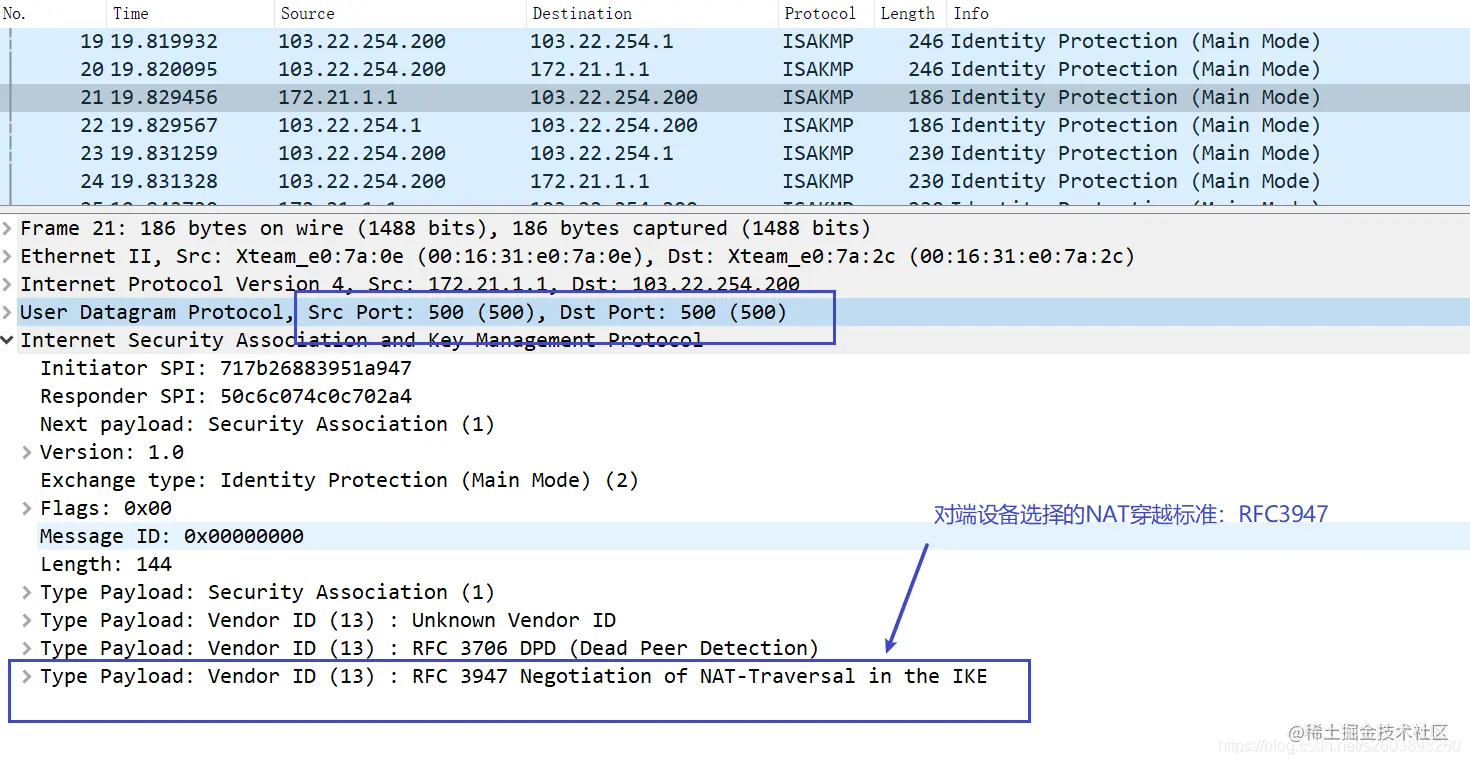Click source 103.22.254.200 in packet 23 row
This screenshot has width=1470, height=764.
pos(362,153)
